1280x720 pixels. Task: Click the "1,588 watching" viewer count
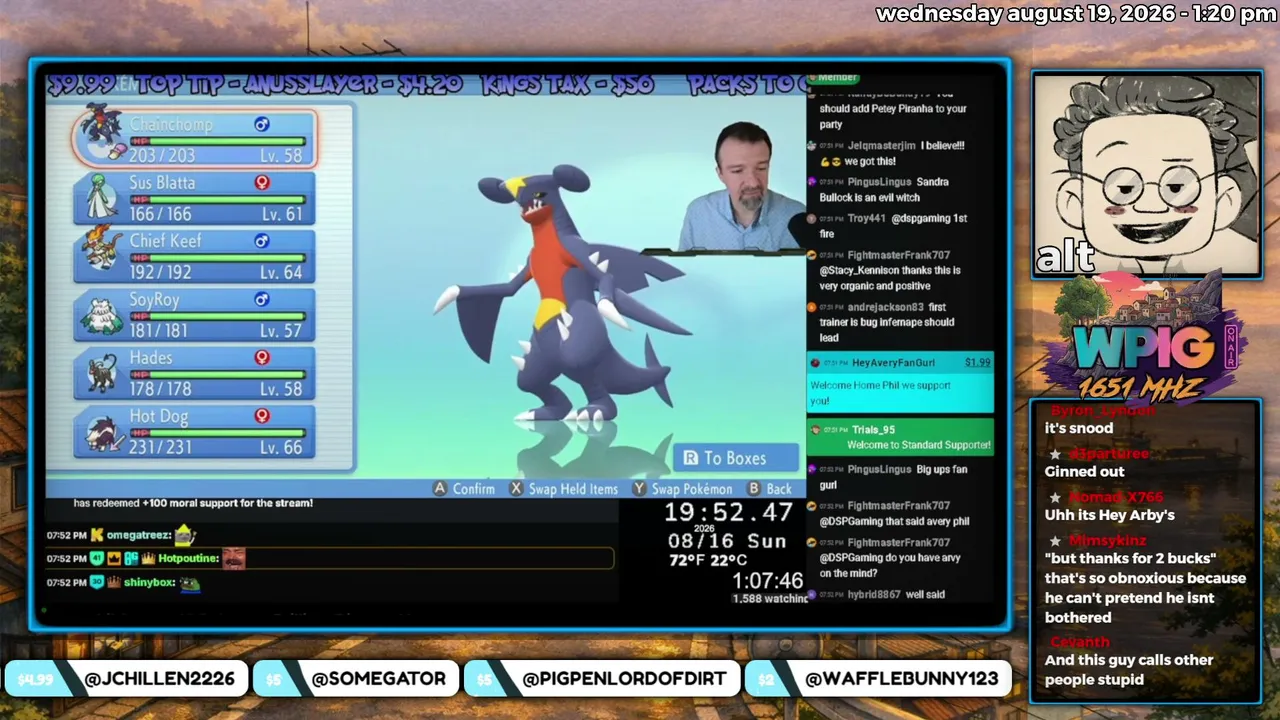[x=770, y=599]
